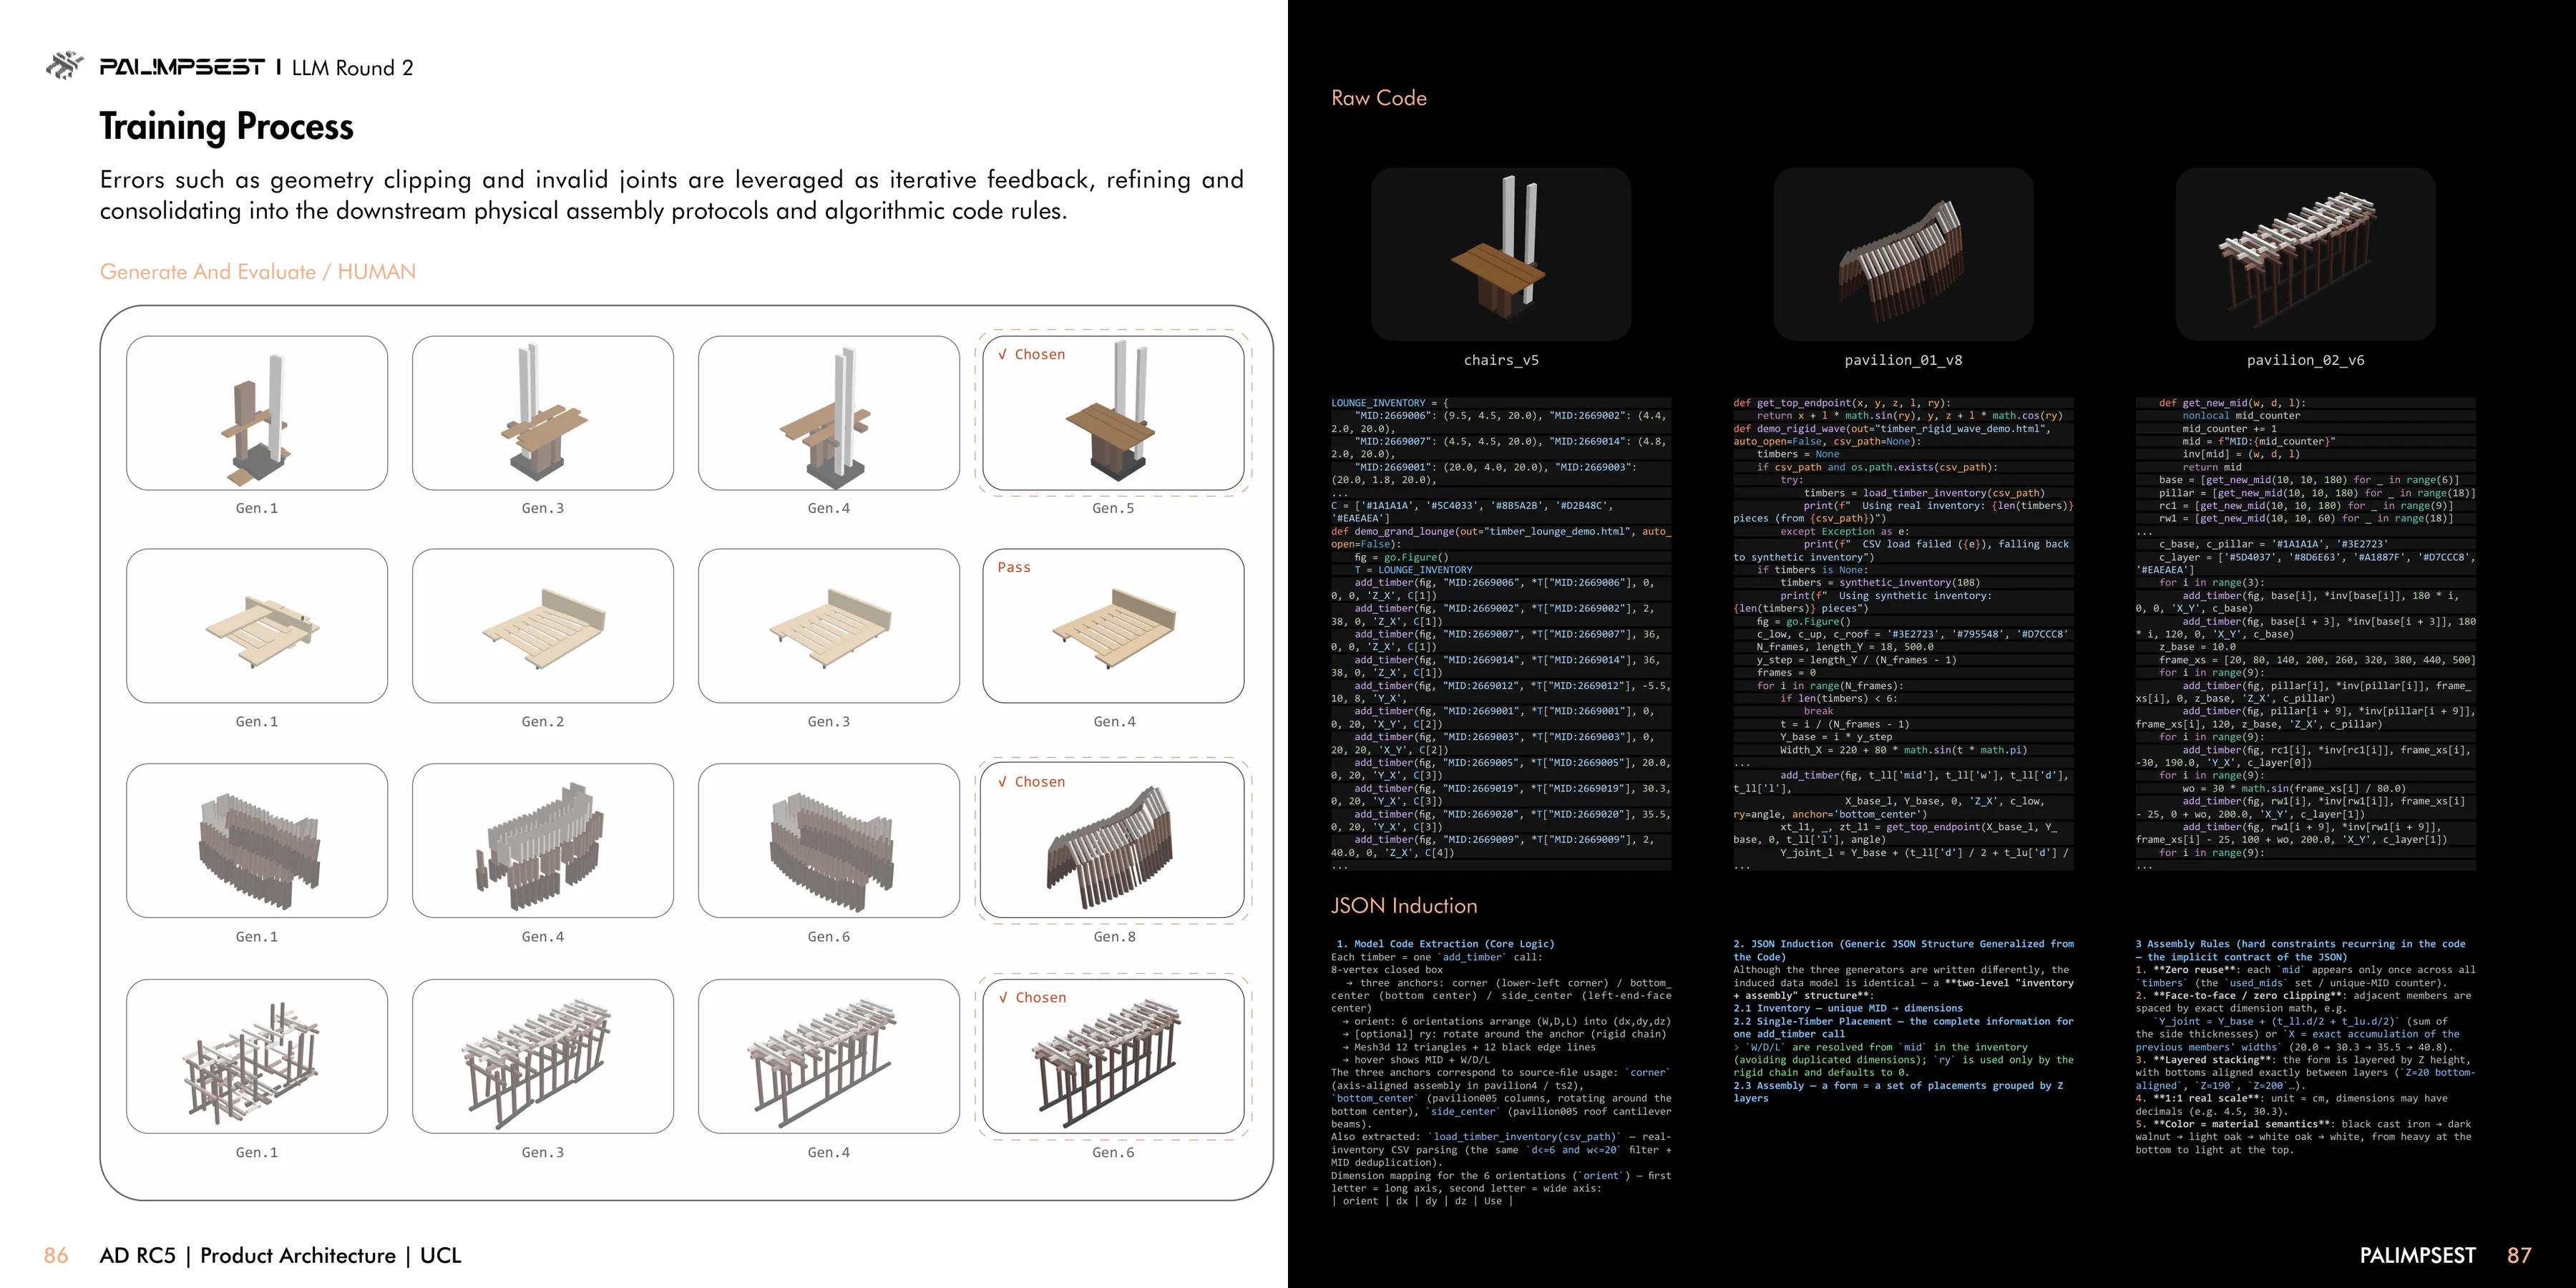Click the pavilion_02_v6 preview image

pos(2305,254)
